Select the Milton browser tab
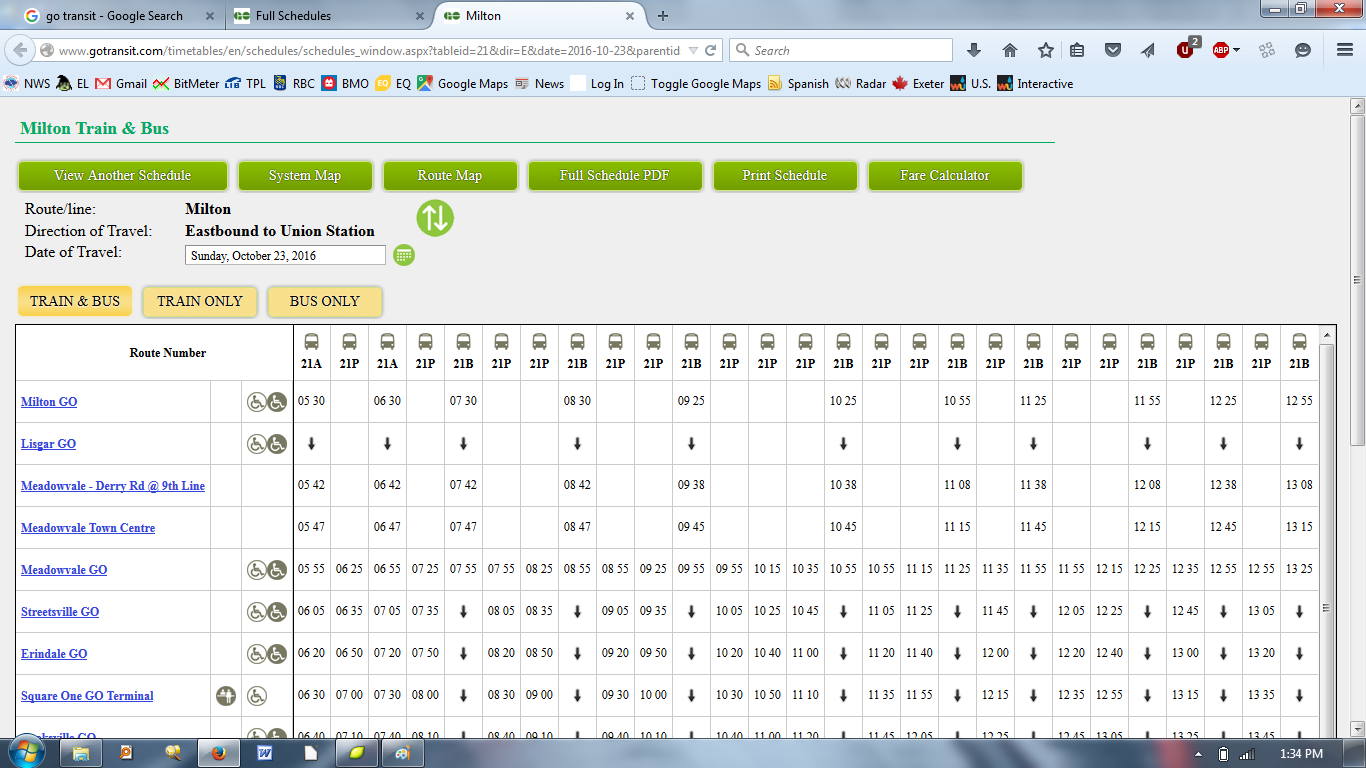1366x768 pixels. 539,16
